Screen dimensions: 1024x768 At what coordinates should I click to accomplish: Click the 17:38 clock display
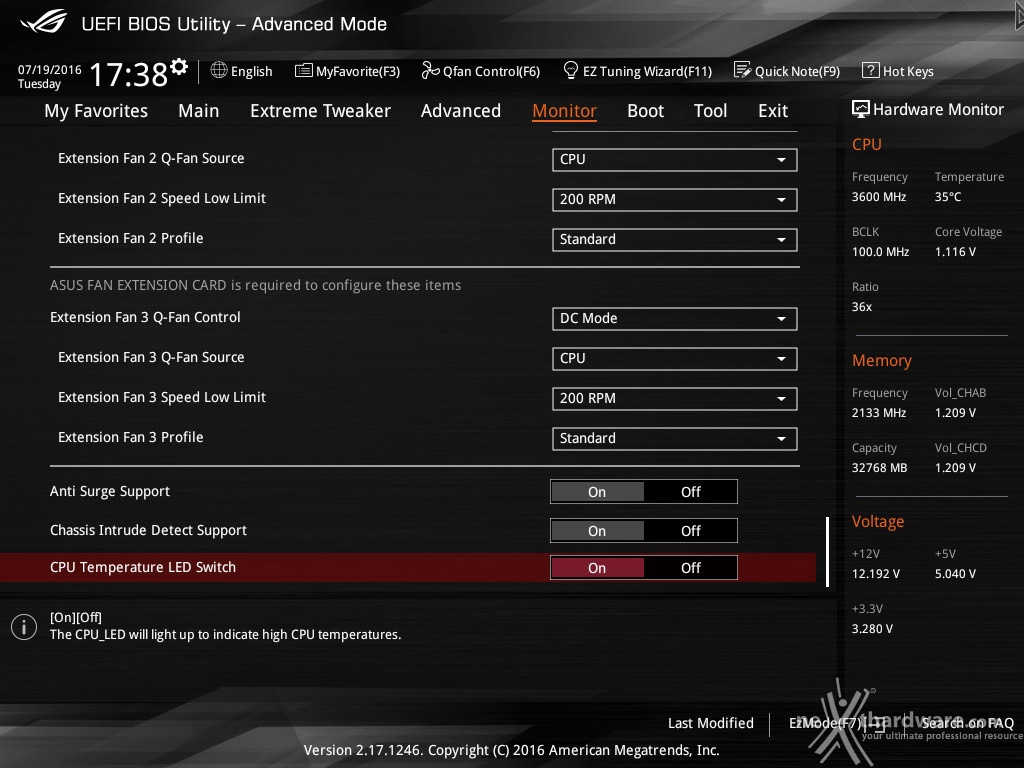[x=128, y=74]
